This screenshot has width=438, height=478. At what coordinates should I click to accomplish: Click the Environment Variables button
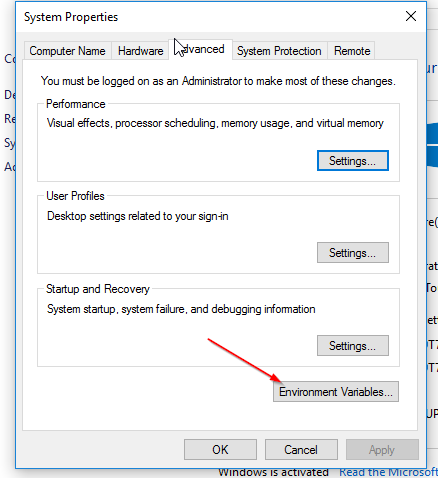336,392
